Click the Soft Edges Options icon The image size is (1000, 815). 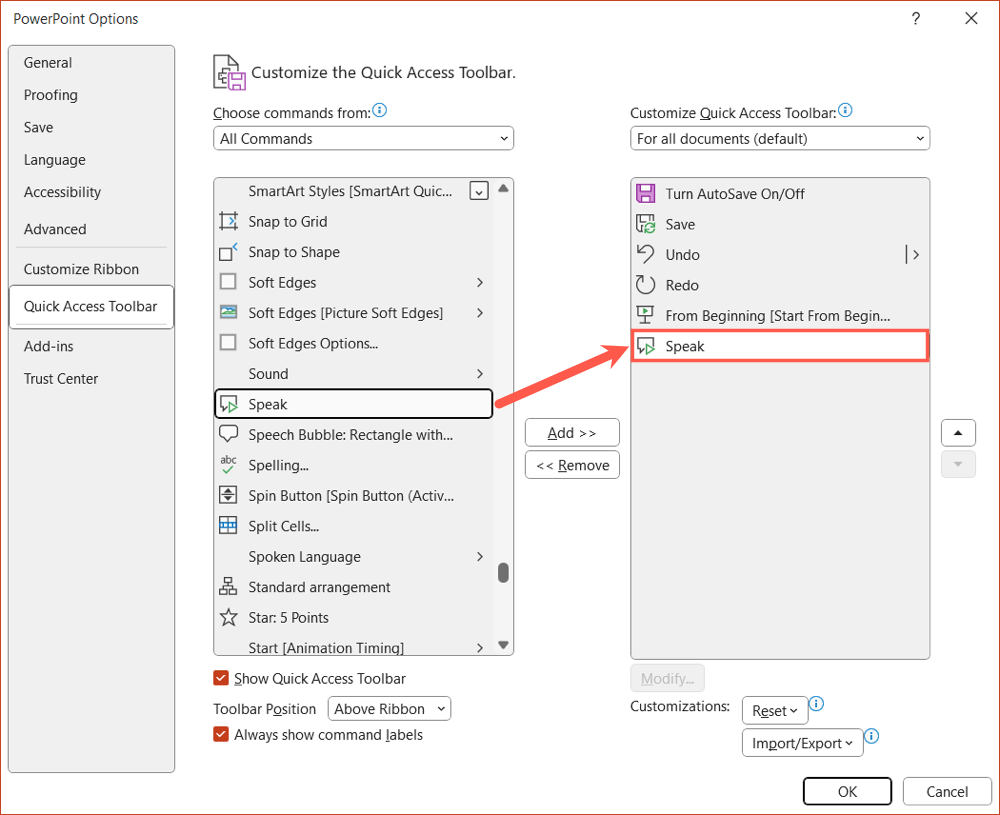[x=228, y=343]
